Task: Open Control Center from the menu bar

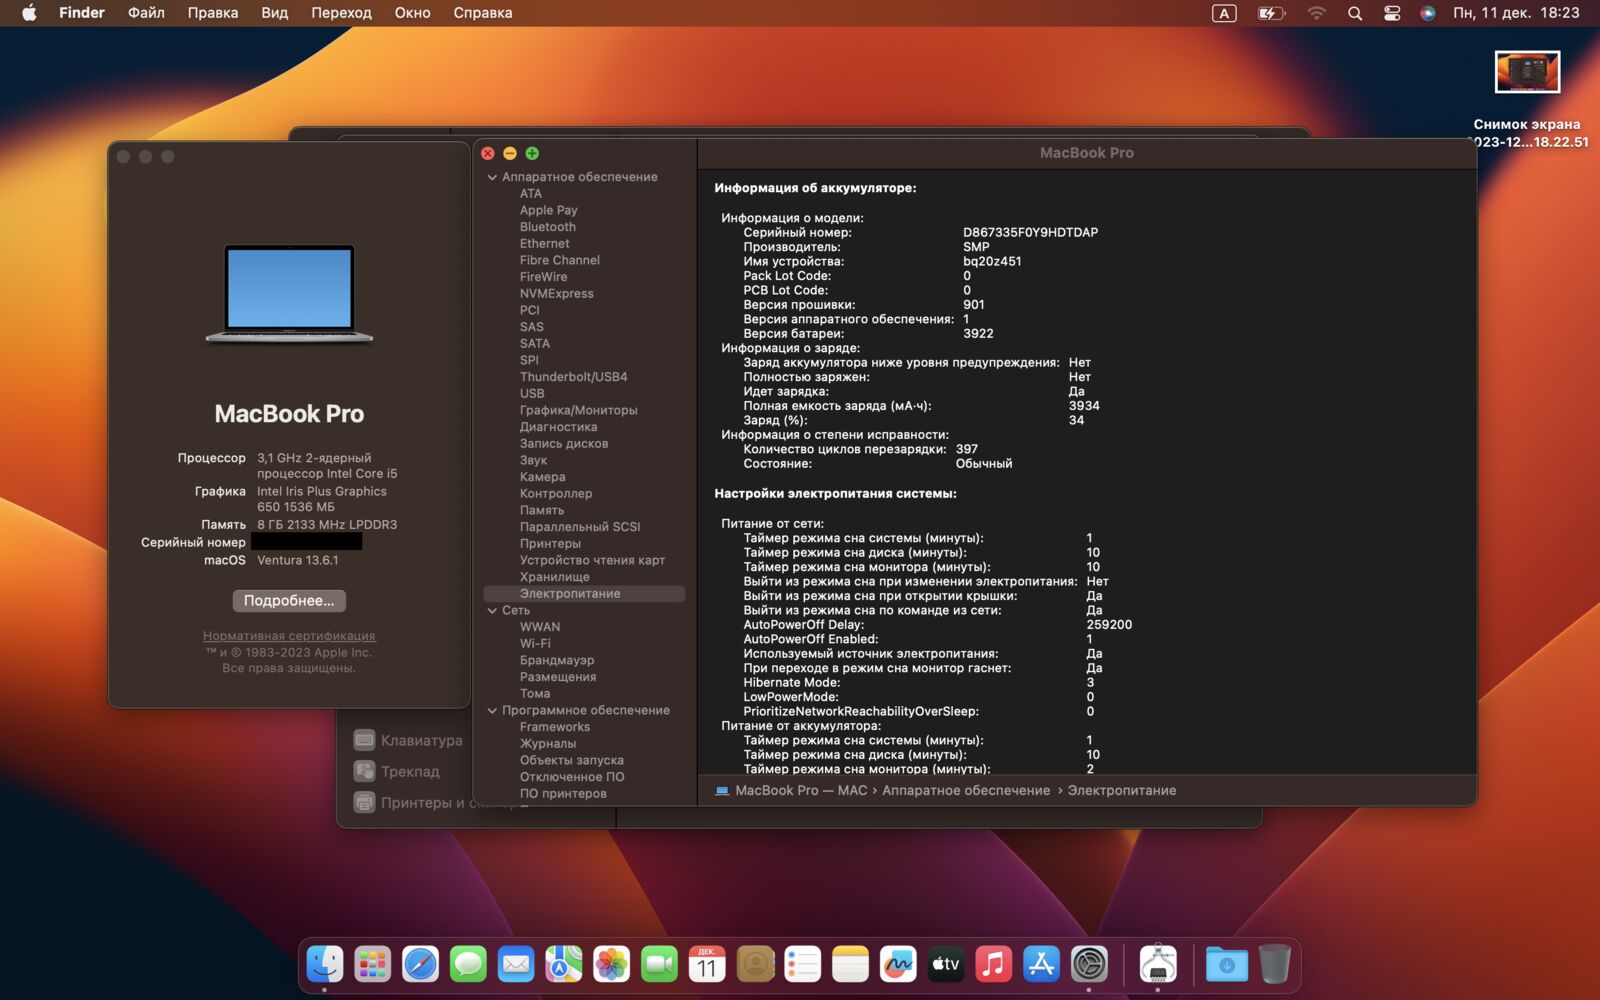Action: (x=1392, y=13)
